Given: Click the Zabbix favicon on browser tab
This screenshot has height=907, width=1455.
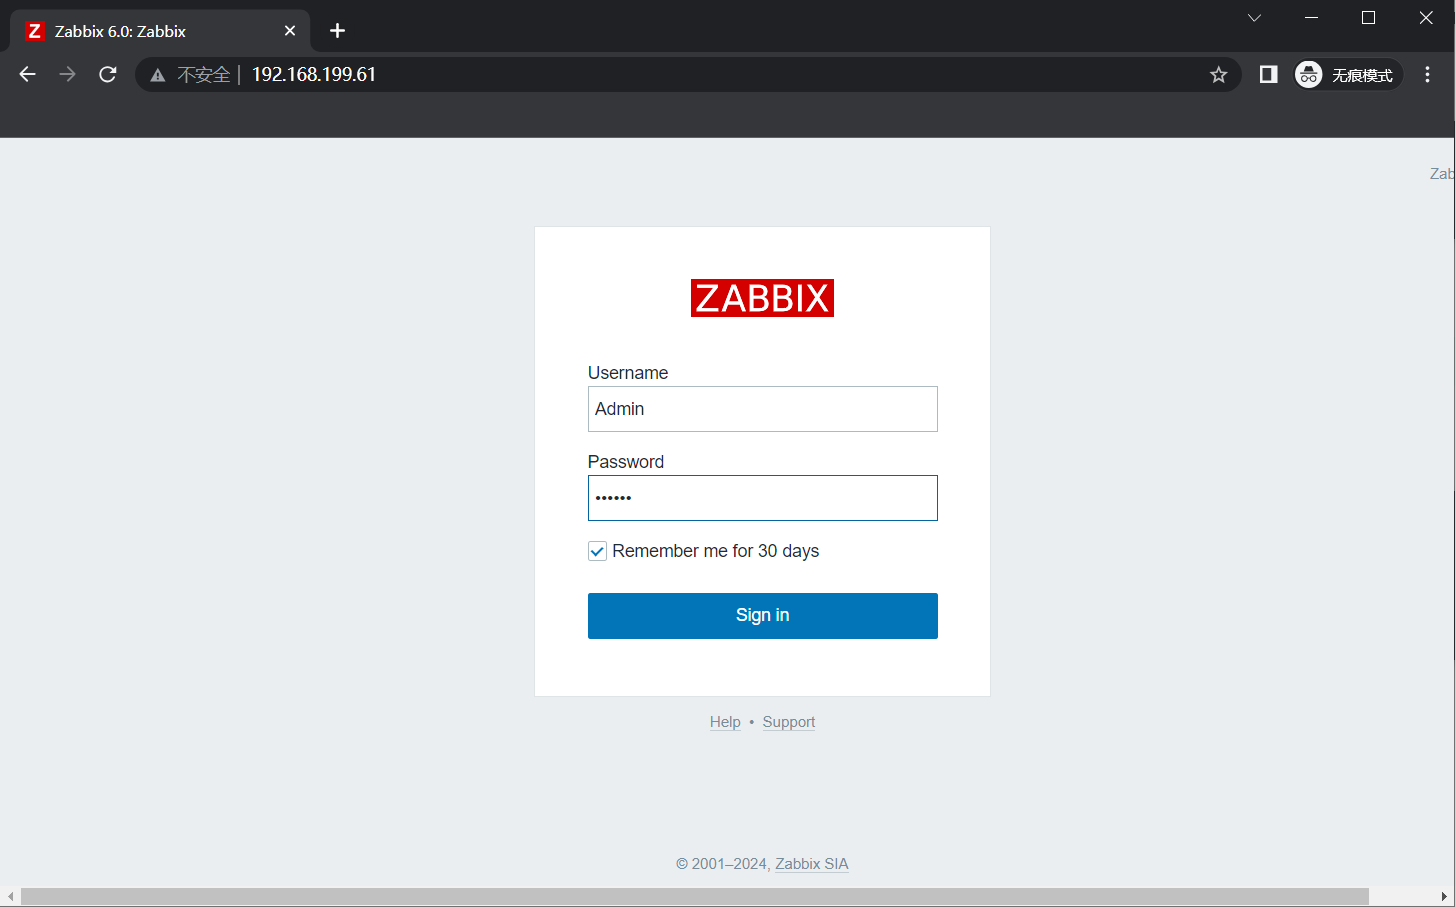Looking at the screenshot, I should click(x=34, y=30).
